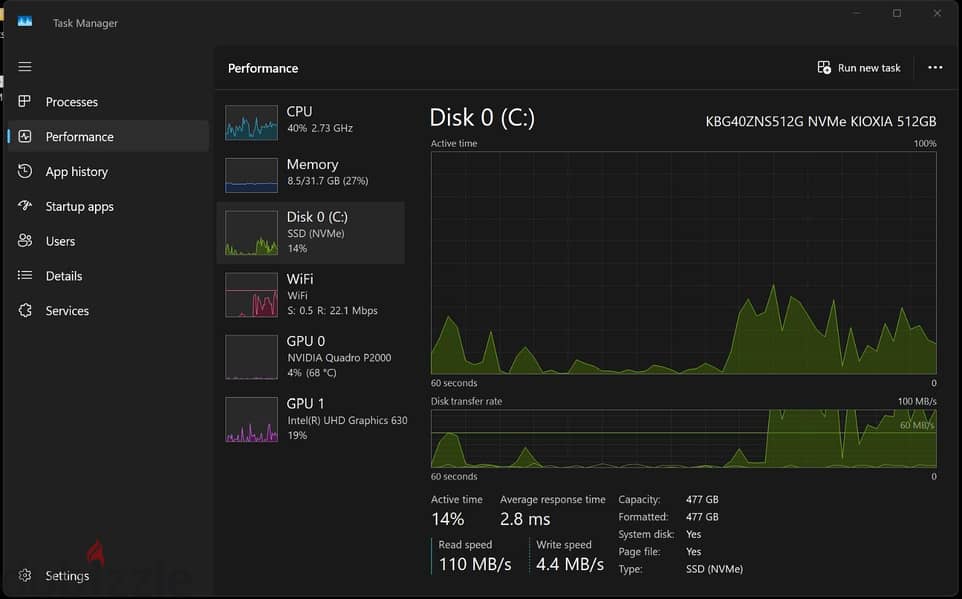The width and height of the screenshot is (962, 599).
Task: Toggle the hamburger navigation menu
Action: coord(25,66)
